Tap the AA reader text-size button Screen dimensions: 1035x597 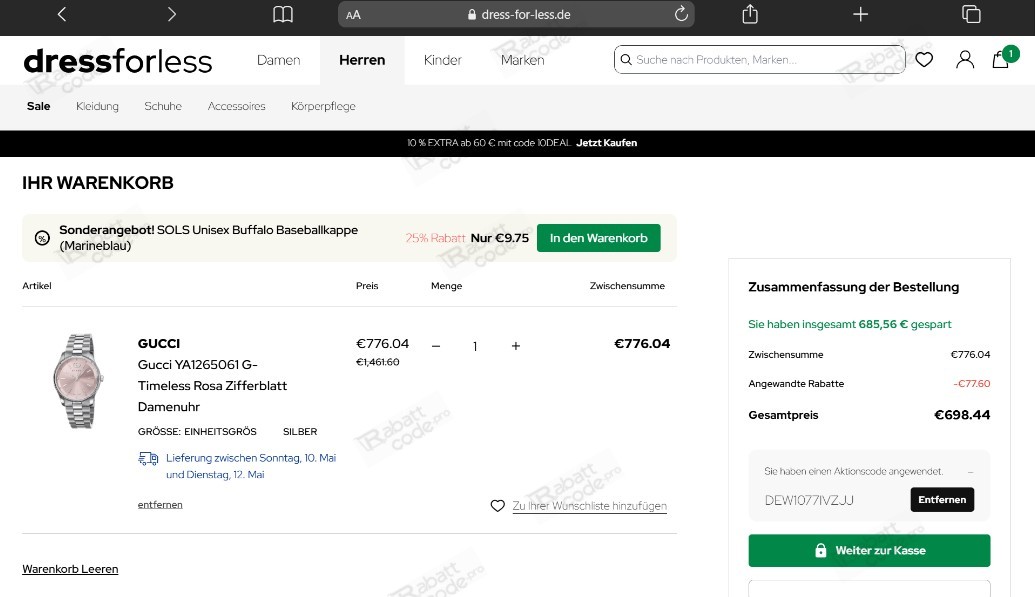[x=353, y=15]
